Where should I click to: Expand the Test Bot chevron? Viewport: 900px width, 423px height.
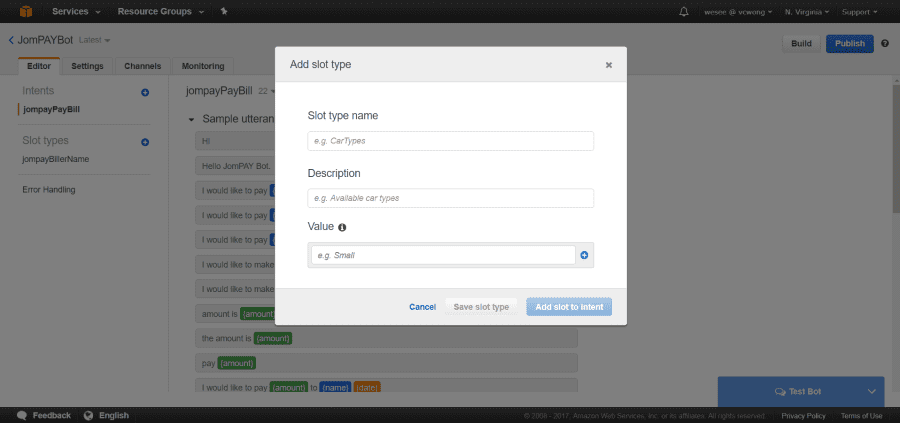872,391
